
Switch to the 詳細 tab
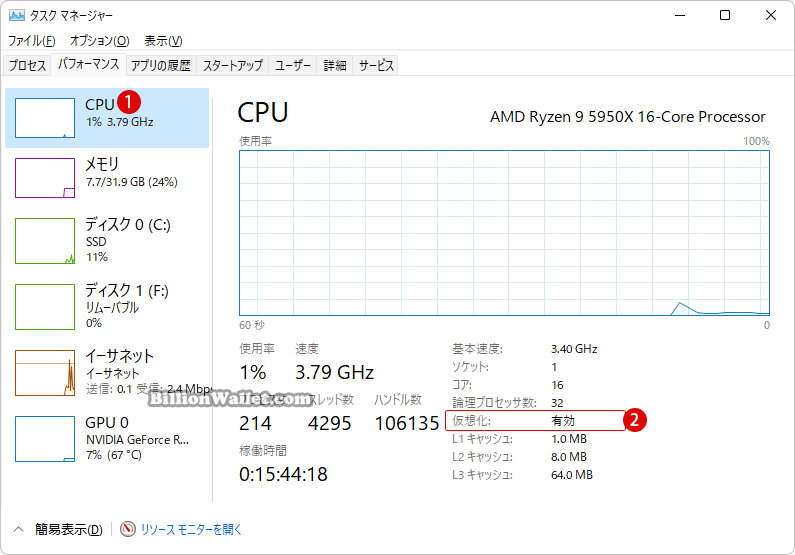click(x=335, y=65)
